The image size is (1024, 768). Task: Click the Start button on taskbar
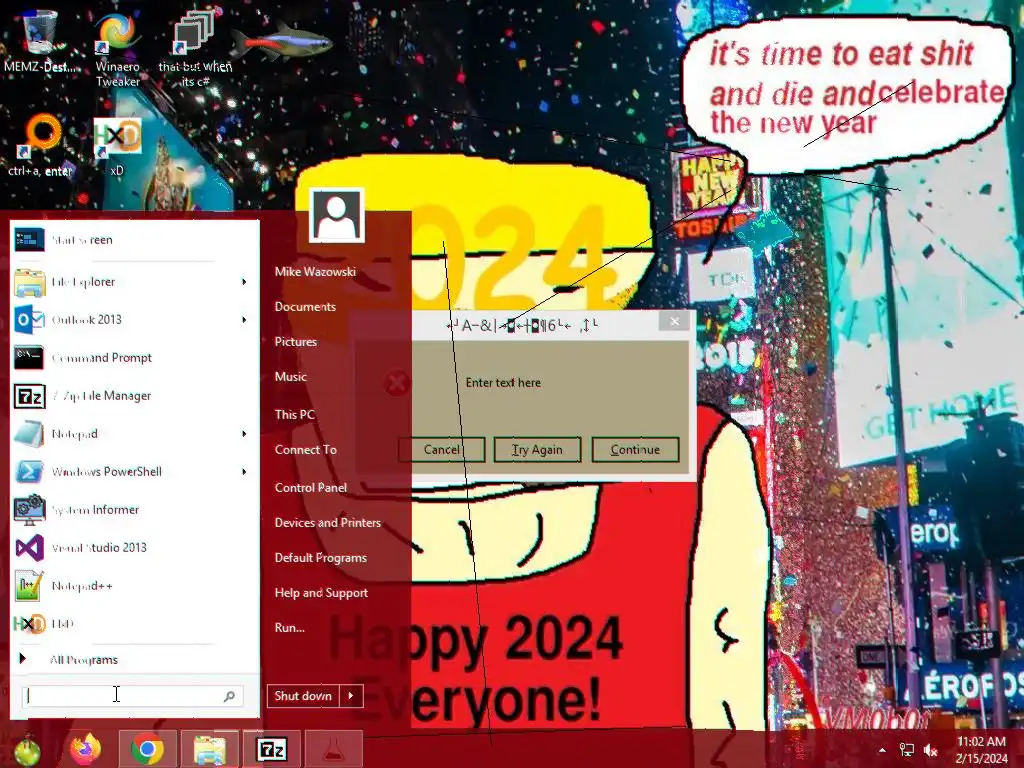click(x=26, y=750)
